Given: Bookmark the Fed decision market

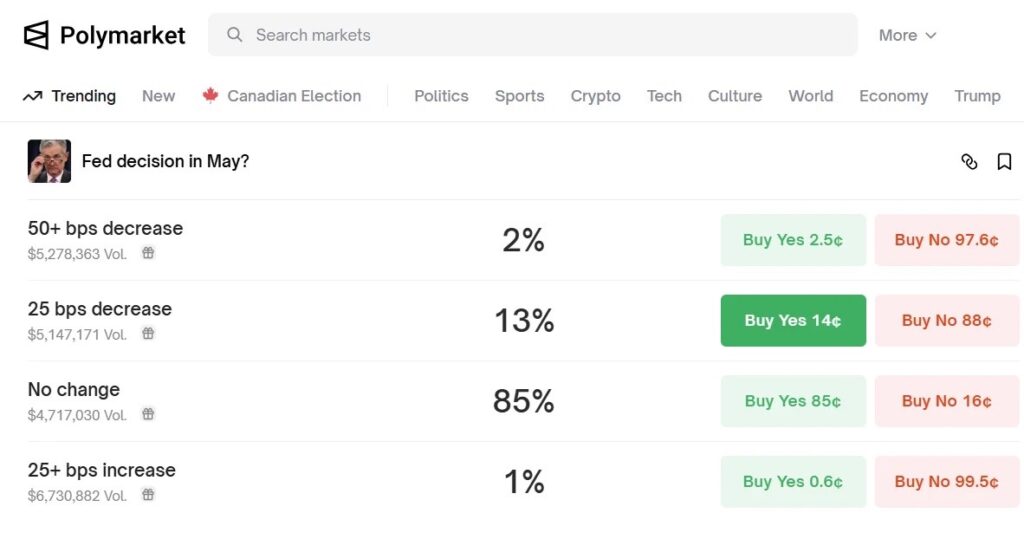Looking at the screenshot, I should point(1004,162).
